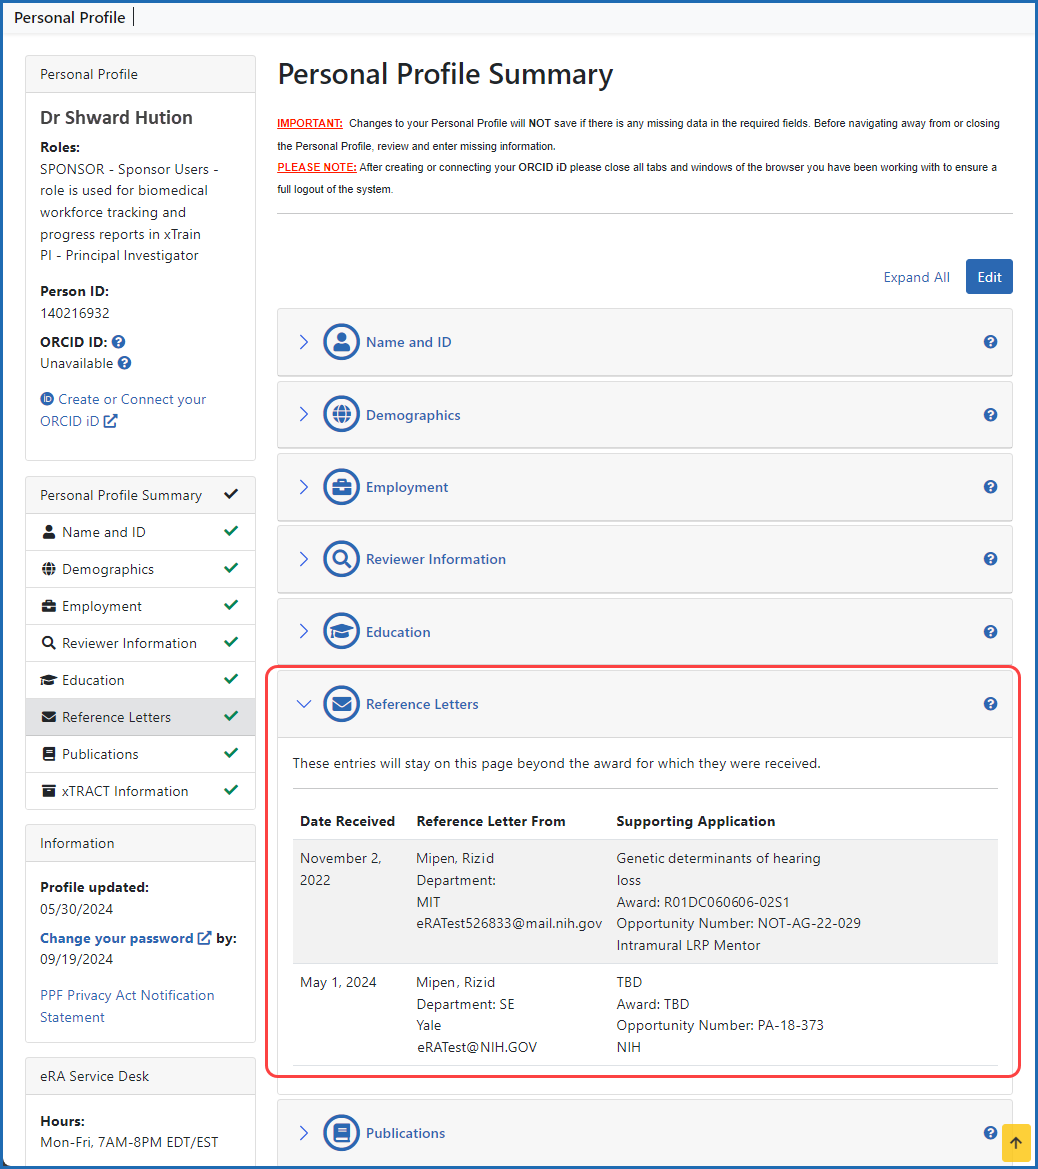Click the May 1, 2024 date cell

coord(338,982)
